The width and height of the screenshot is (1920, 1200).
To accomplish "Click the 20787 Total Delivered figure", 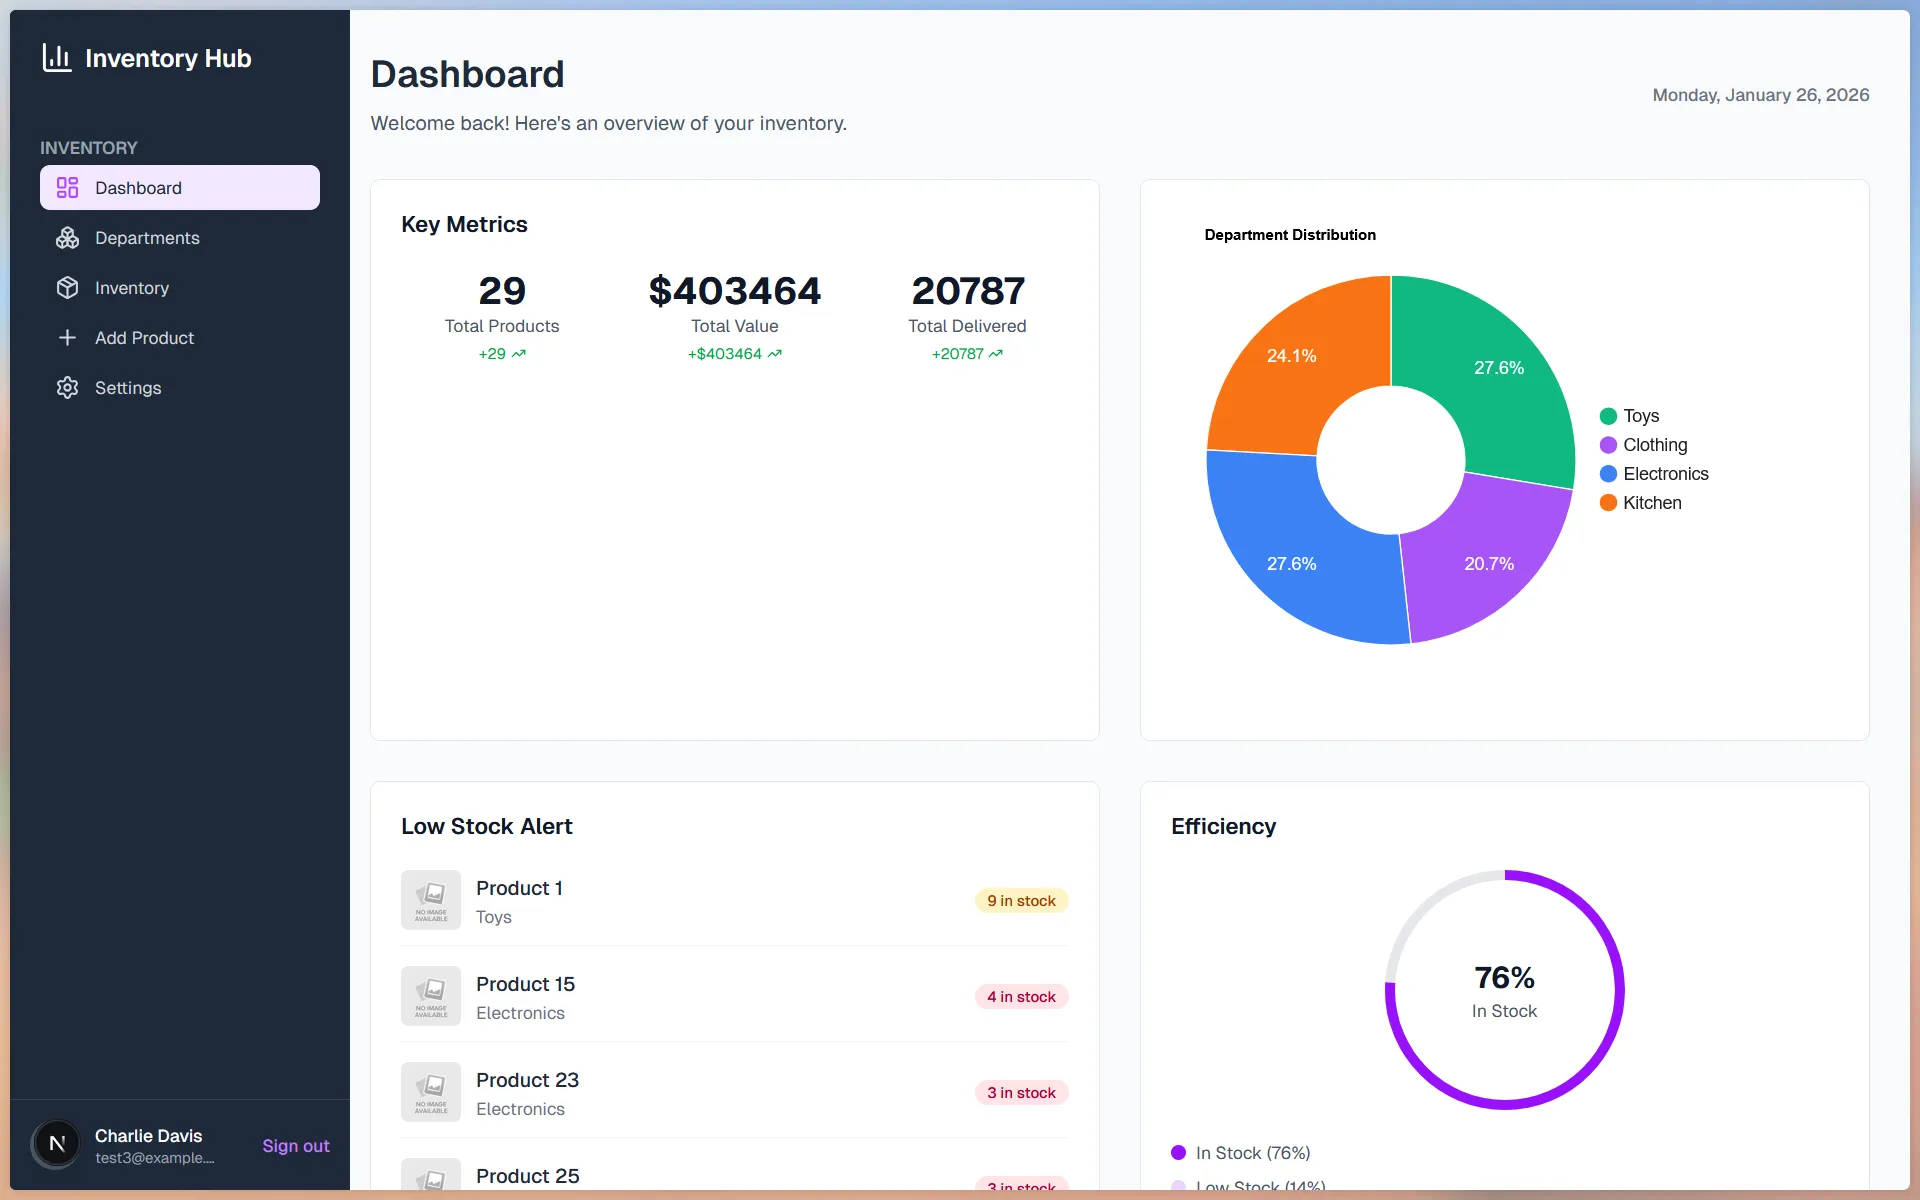I will [968, 291].
